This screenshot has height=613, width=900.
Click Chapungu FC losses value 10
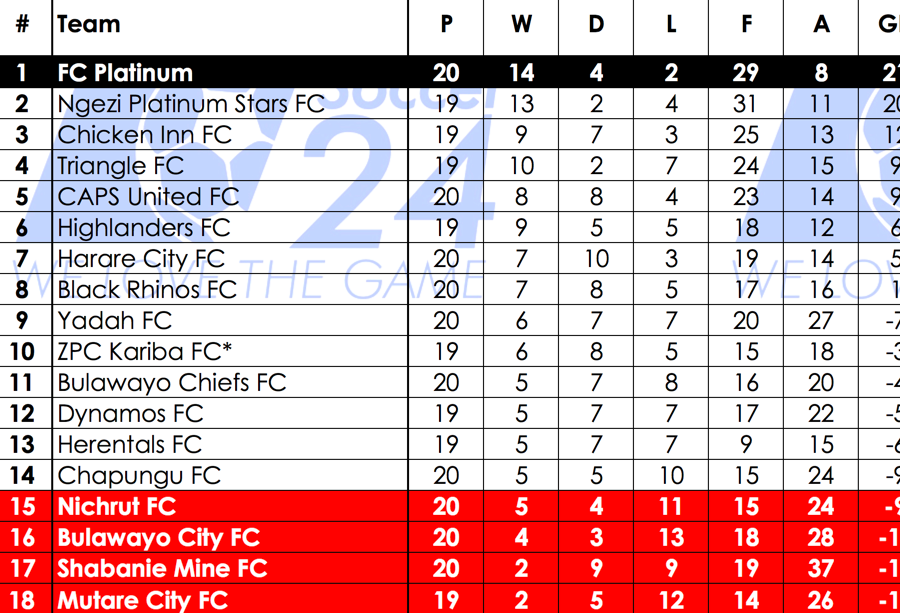click(x=671, y=476)
